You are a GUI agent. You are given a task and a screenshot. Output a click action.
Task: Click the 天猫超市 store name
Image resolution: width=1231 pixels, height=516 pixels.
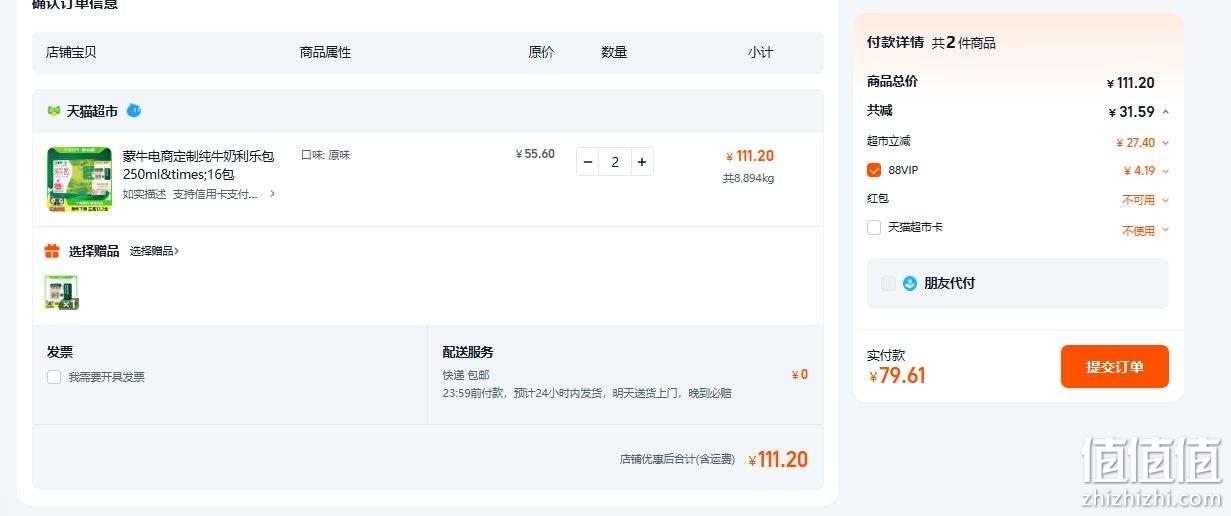point(92,111)
